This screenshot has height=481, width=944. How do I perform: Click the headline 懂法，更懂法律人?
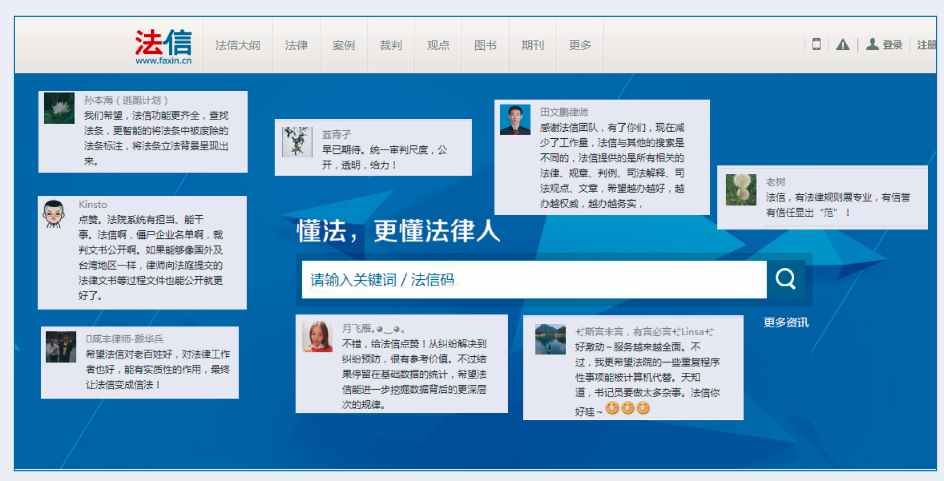pos(398,231)
